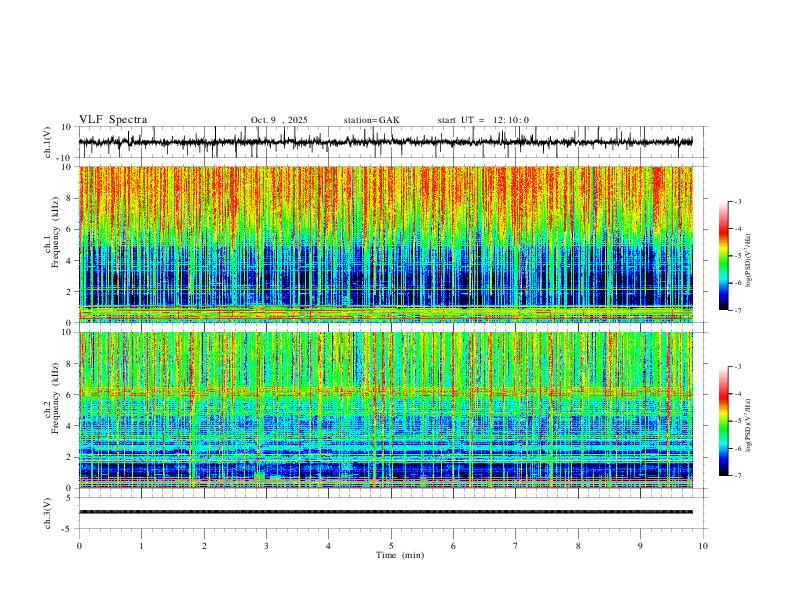Click time axis tick label '7'
Viewport: 792px width, 612px height.
pos(516,546)
